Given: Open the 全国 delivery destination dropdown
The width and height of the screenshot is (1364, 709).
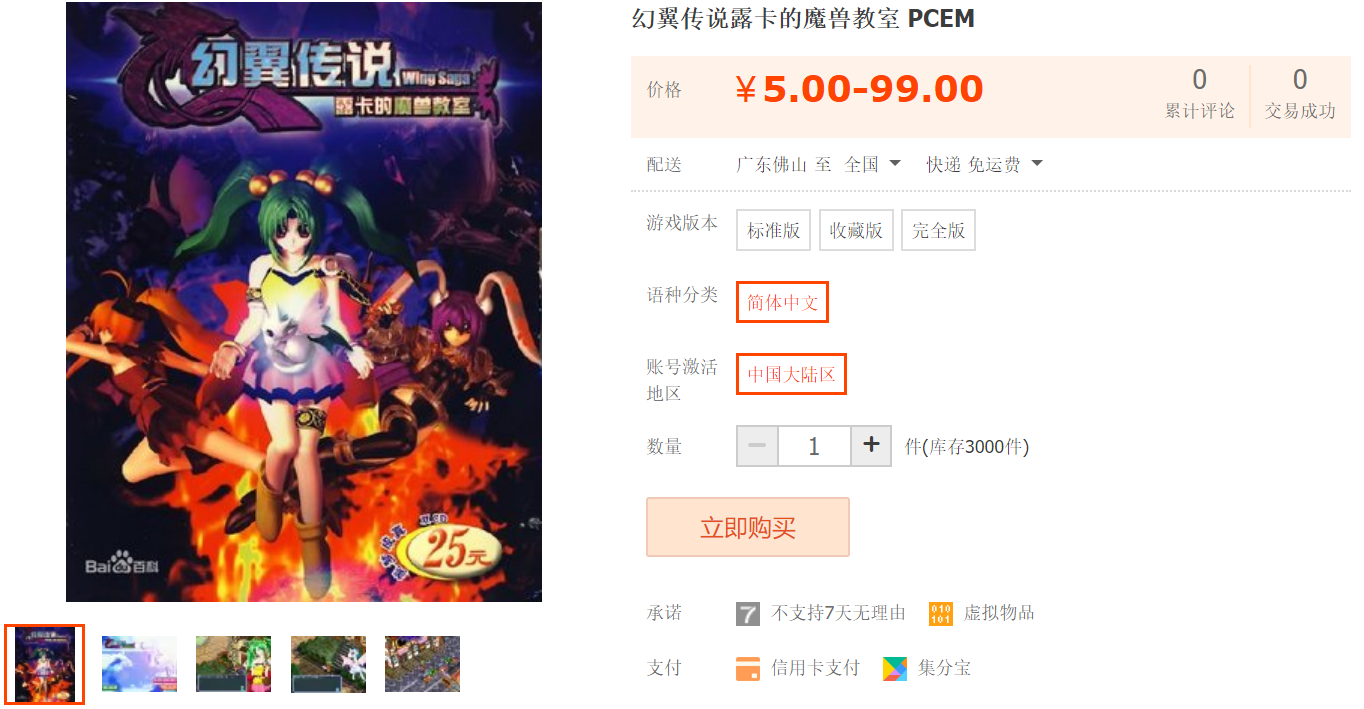Looking at the screenshot, I should (872, 164).
